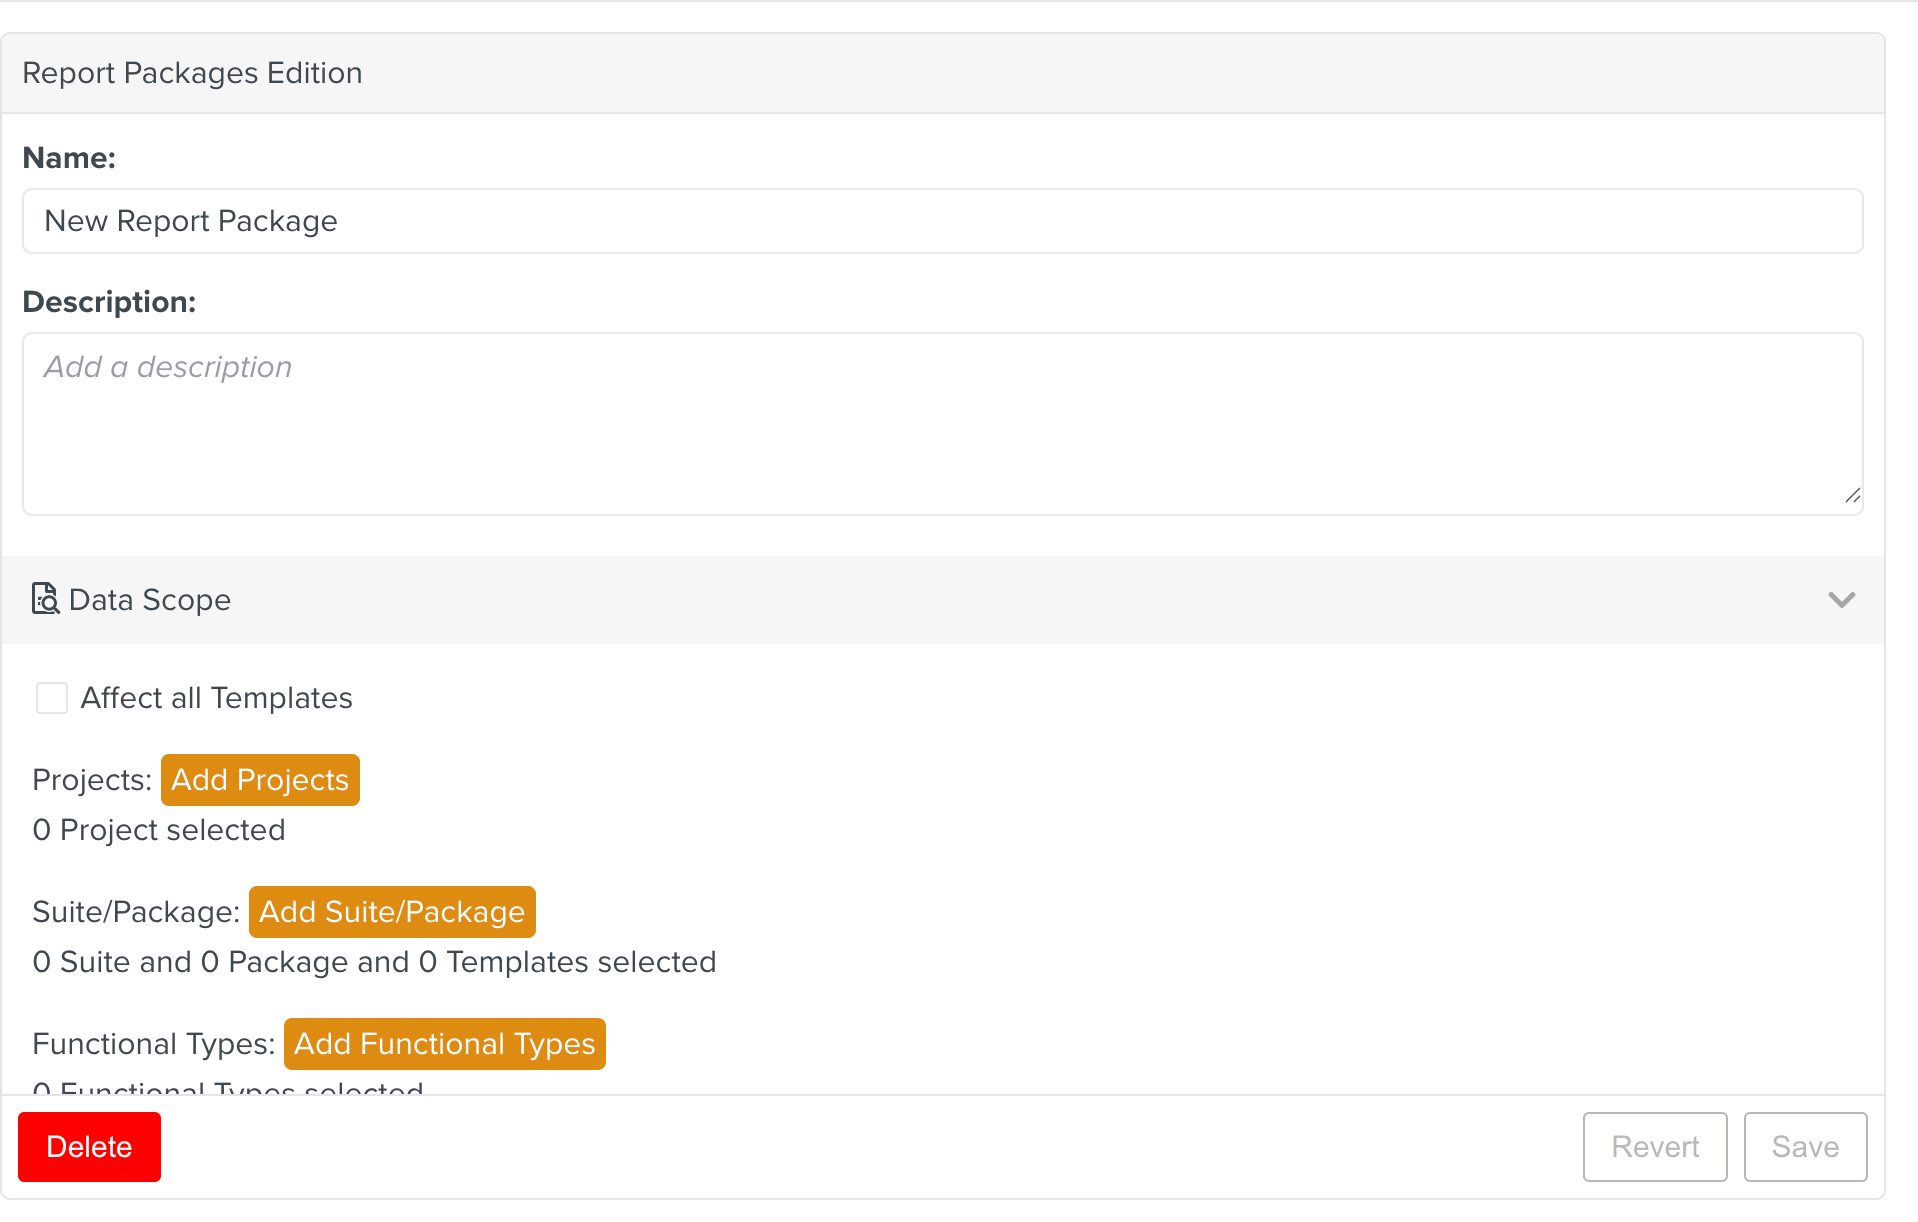Click the Revert button

coord(1655,1147)
